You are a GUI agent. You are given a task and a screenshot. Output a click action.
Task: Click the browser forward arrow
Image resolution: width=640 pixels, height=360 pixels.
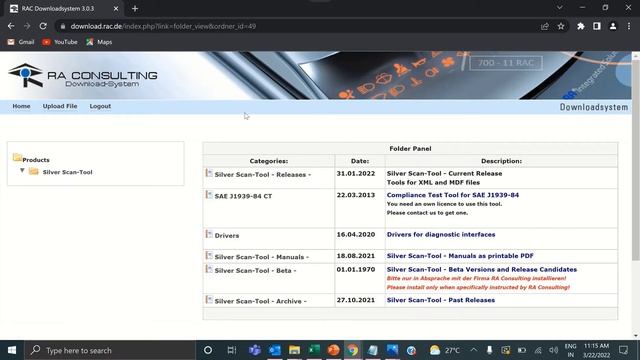click(x=27, y=26)
